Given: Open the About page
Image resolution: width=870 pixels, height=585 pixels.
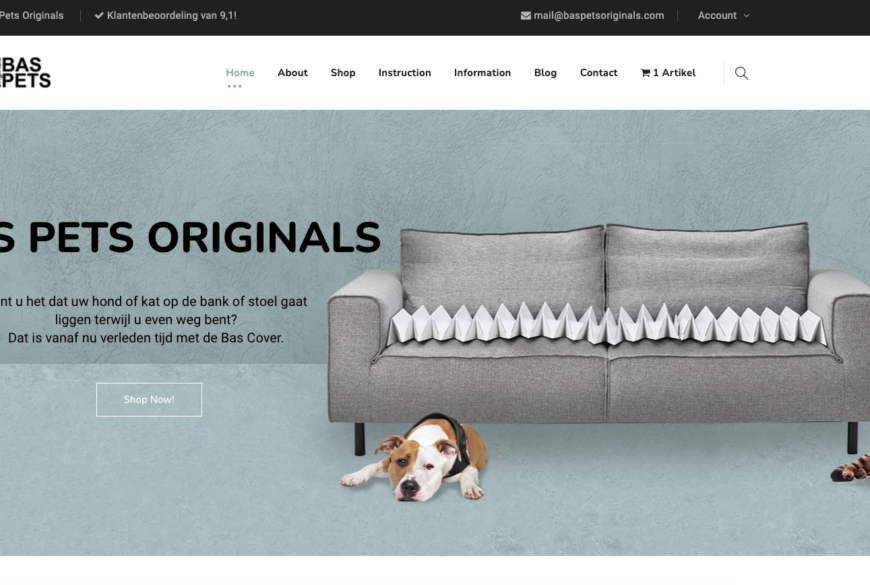Looking at the screenshot, I should point(292,73).
